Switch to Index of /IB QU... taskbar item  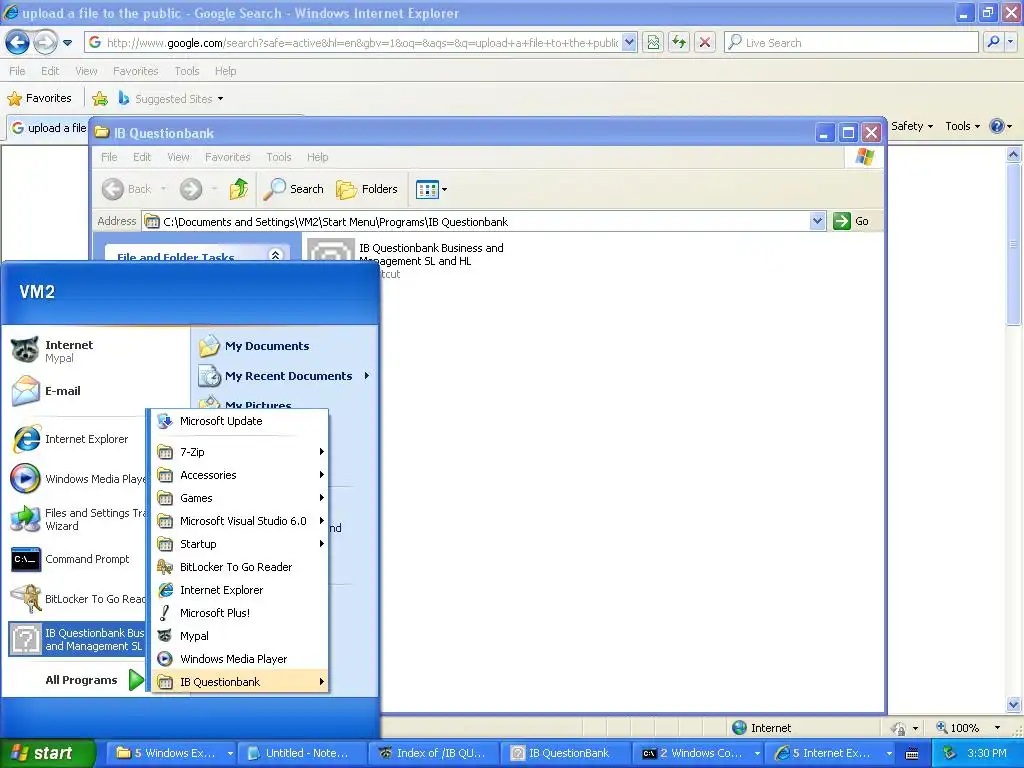pos(434,753)
